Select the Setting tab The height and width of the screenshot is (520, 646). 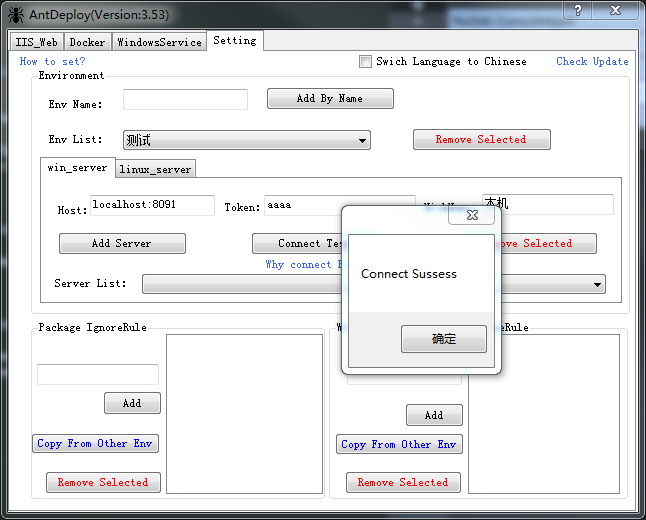(235, 40)
